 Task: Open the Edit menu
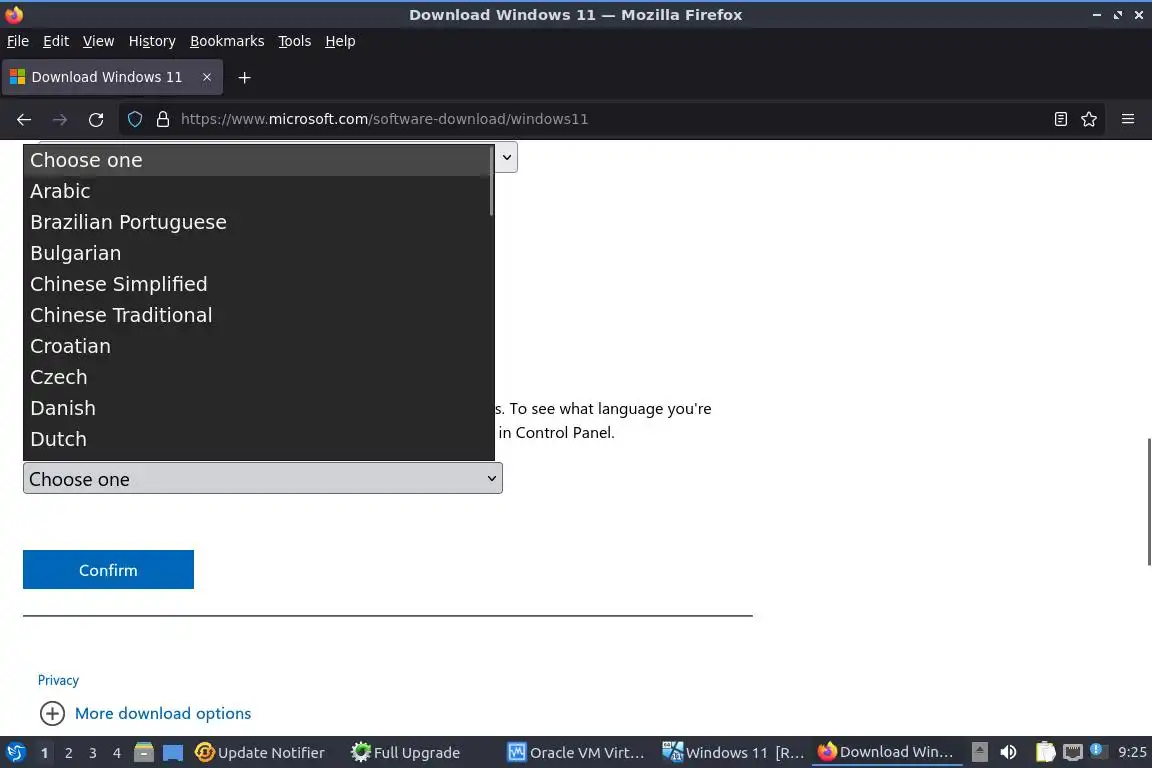pos(56,41)
